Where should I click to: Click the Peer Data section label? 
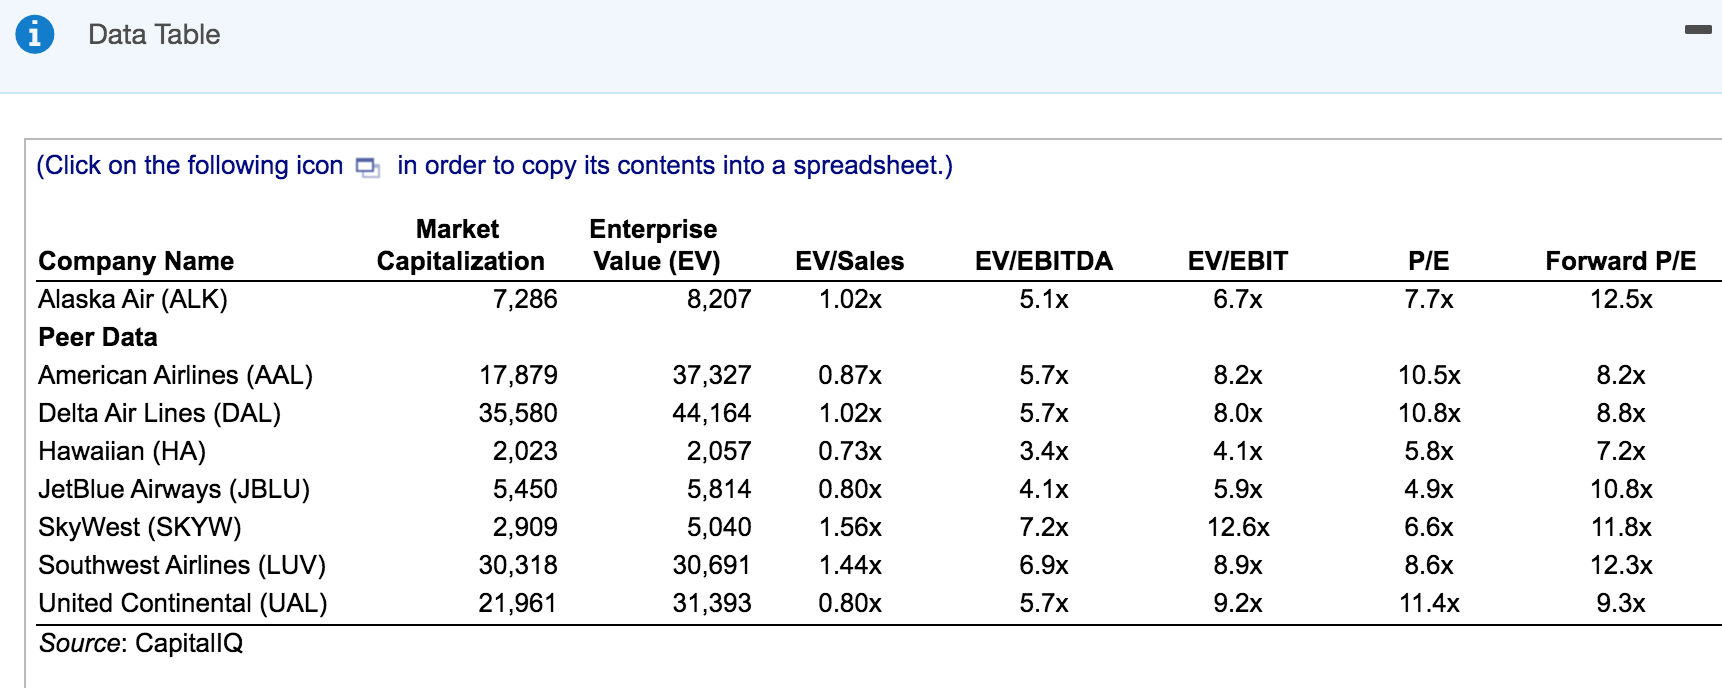[x=98, y=337]
